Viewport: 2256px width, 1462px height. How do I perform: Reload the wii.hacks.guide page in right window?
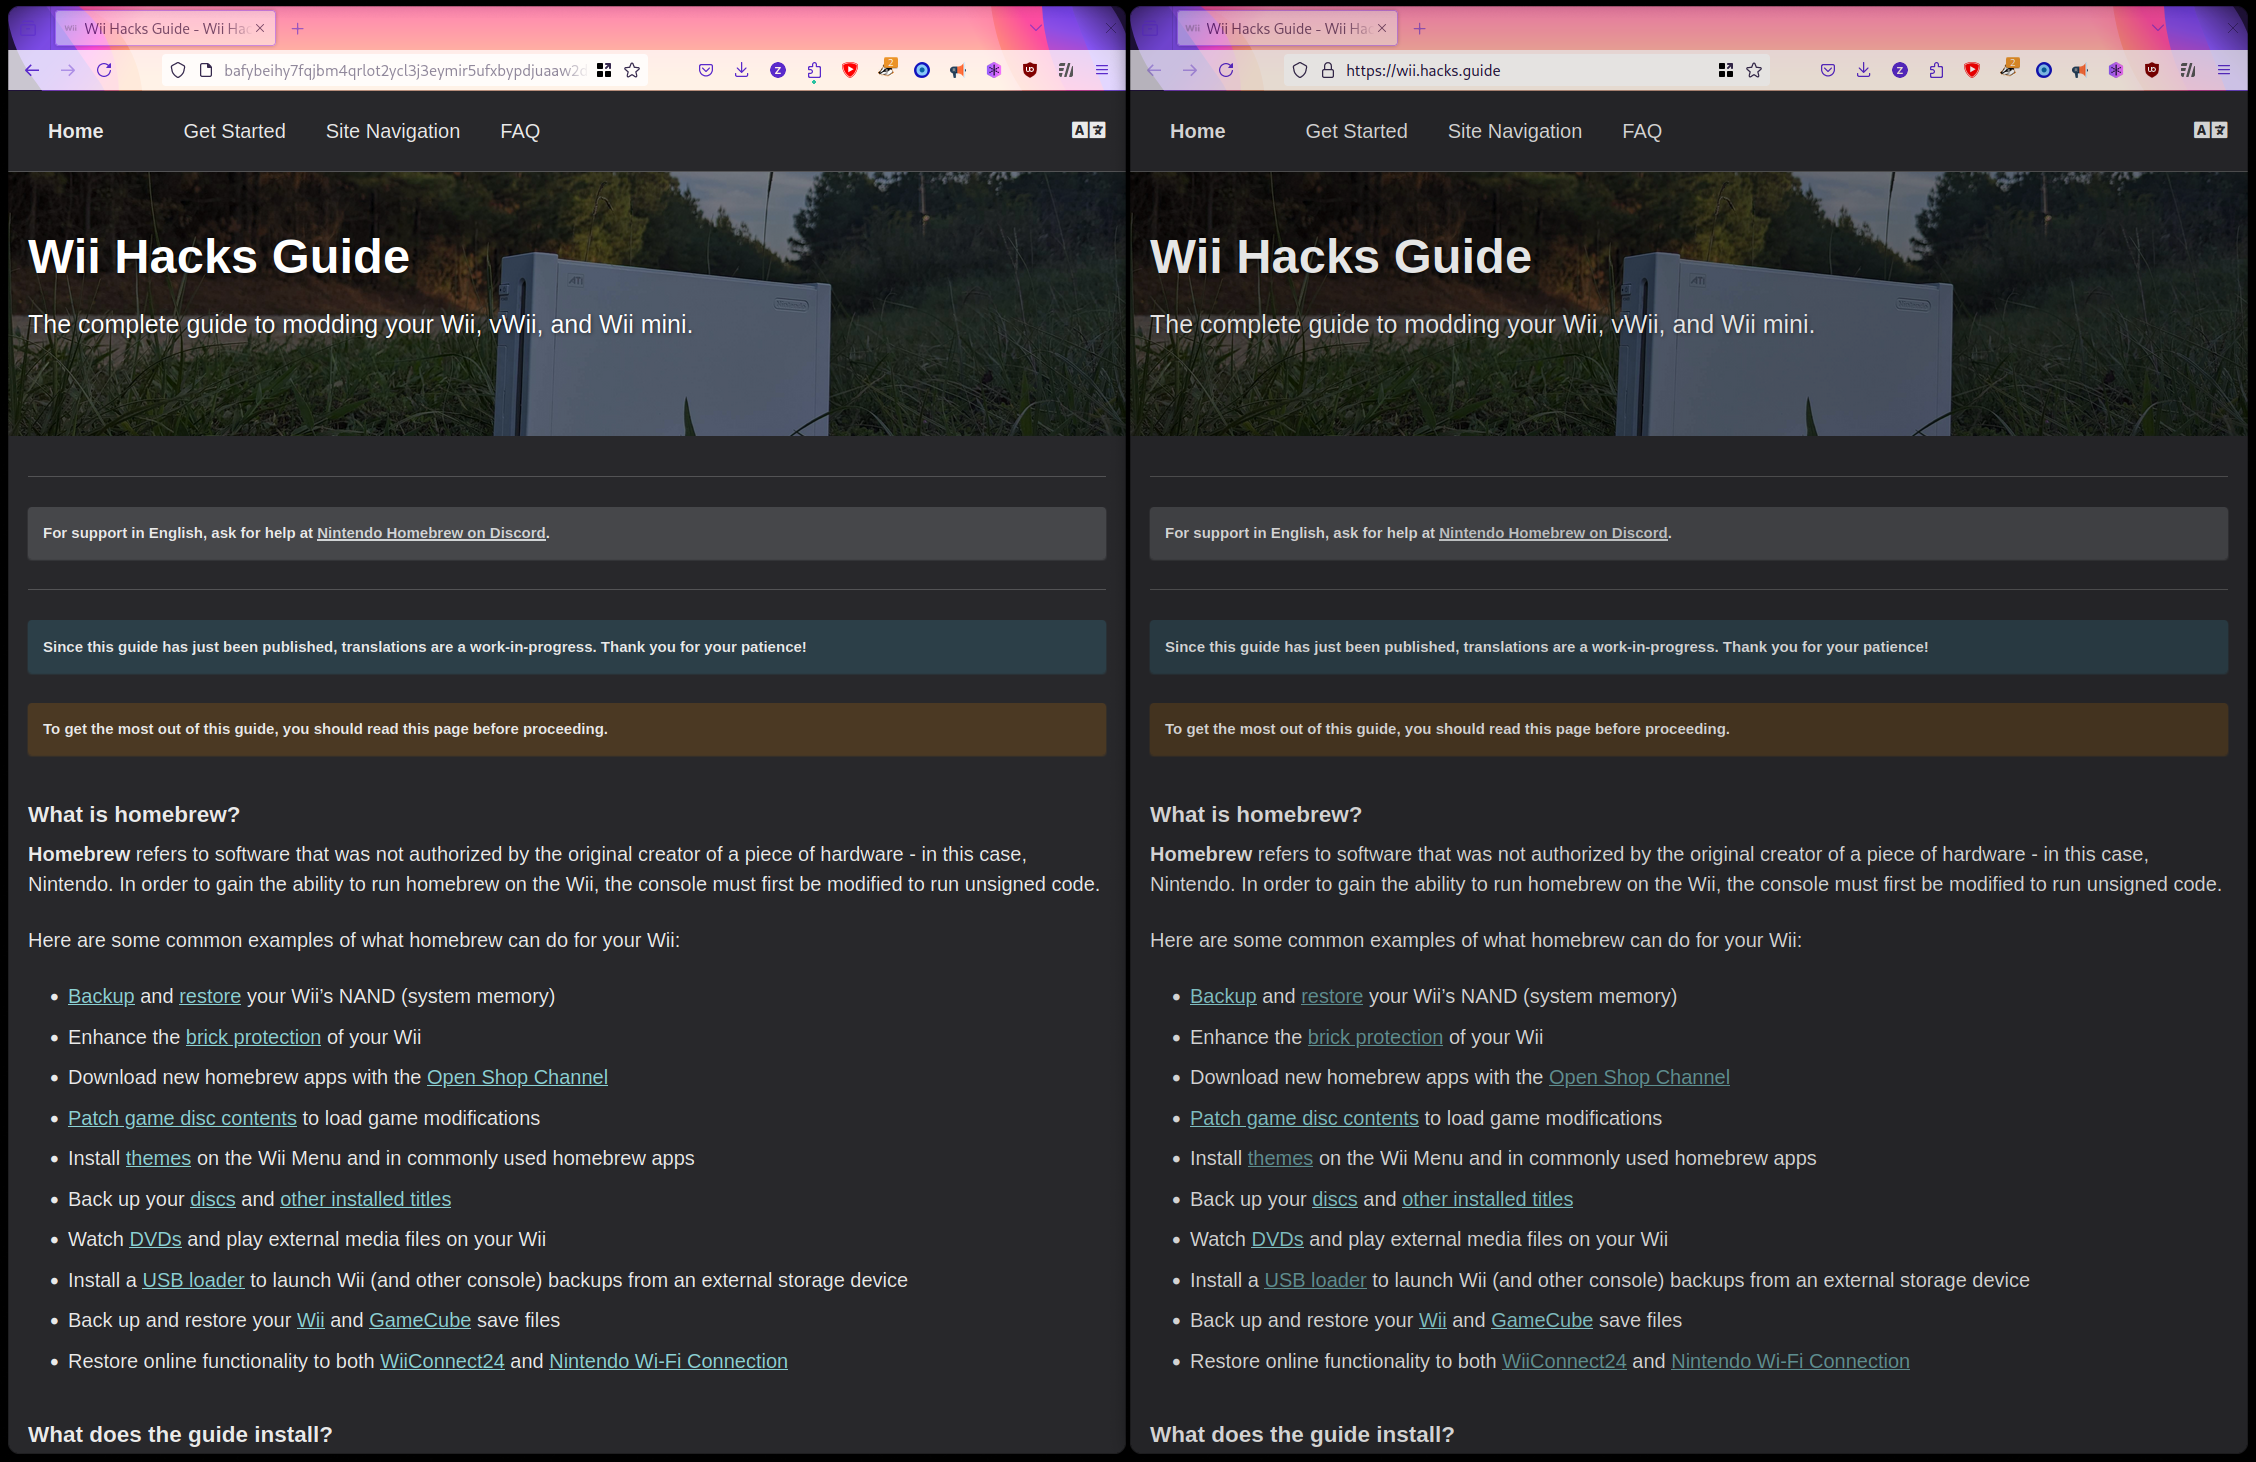point(1226,70)
